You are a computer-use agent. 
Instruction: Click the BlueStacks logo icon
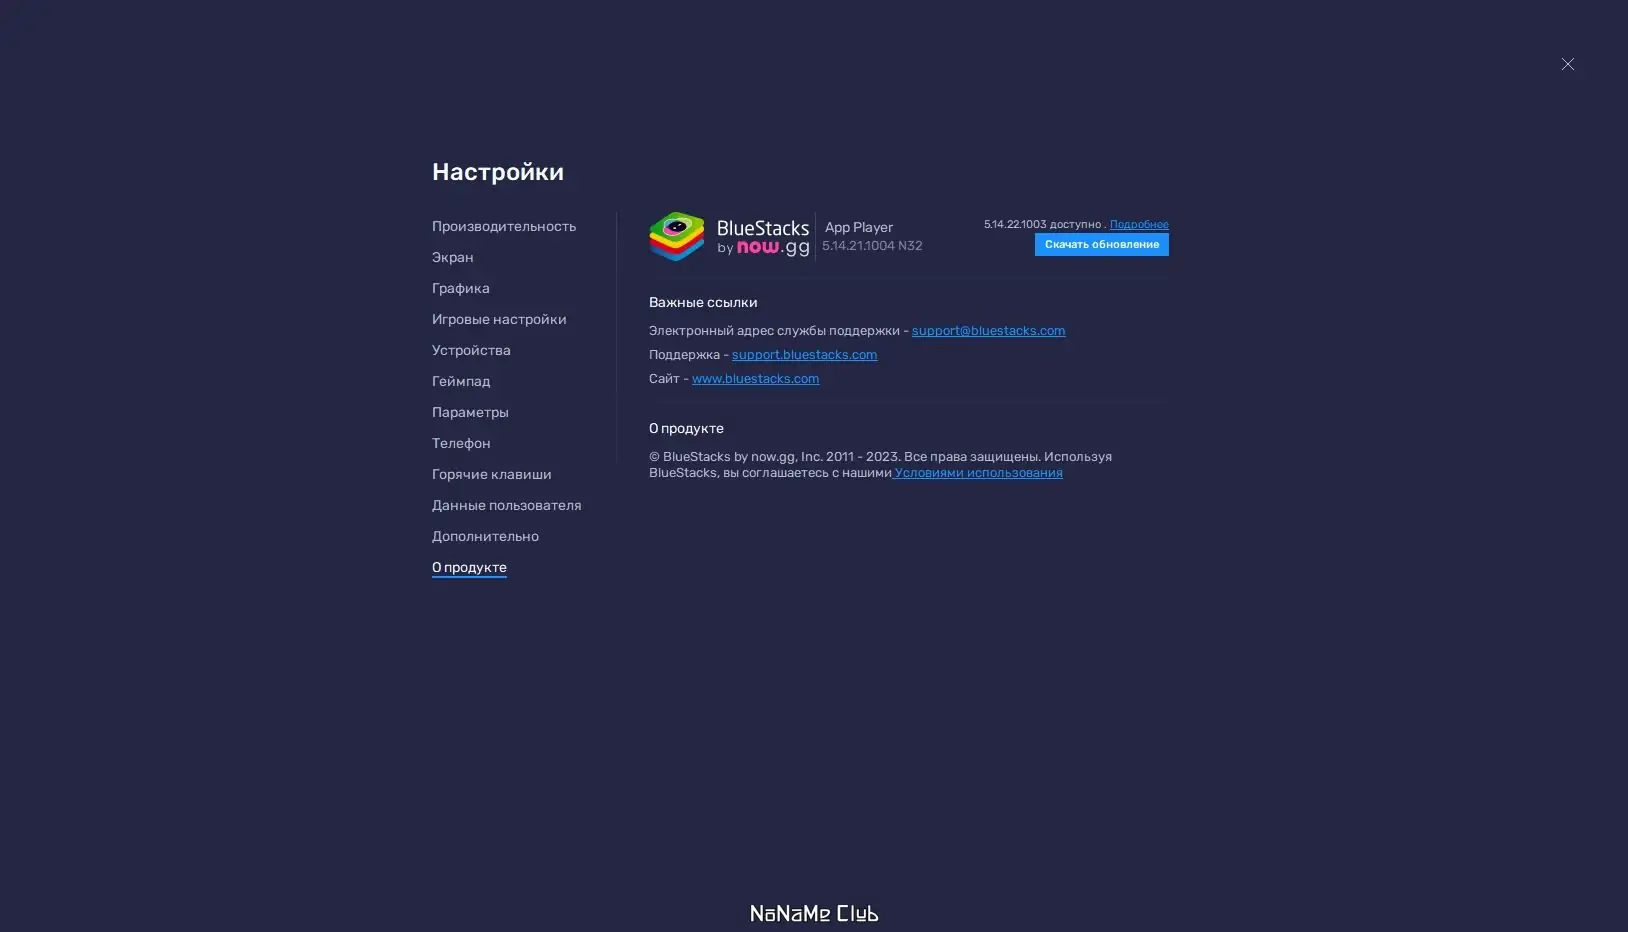tap(677, 237)
